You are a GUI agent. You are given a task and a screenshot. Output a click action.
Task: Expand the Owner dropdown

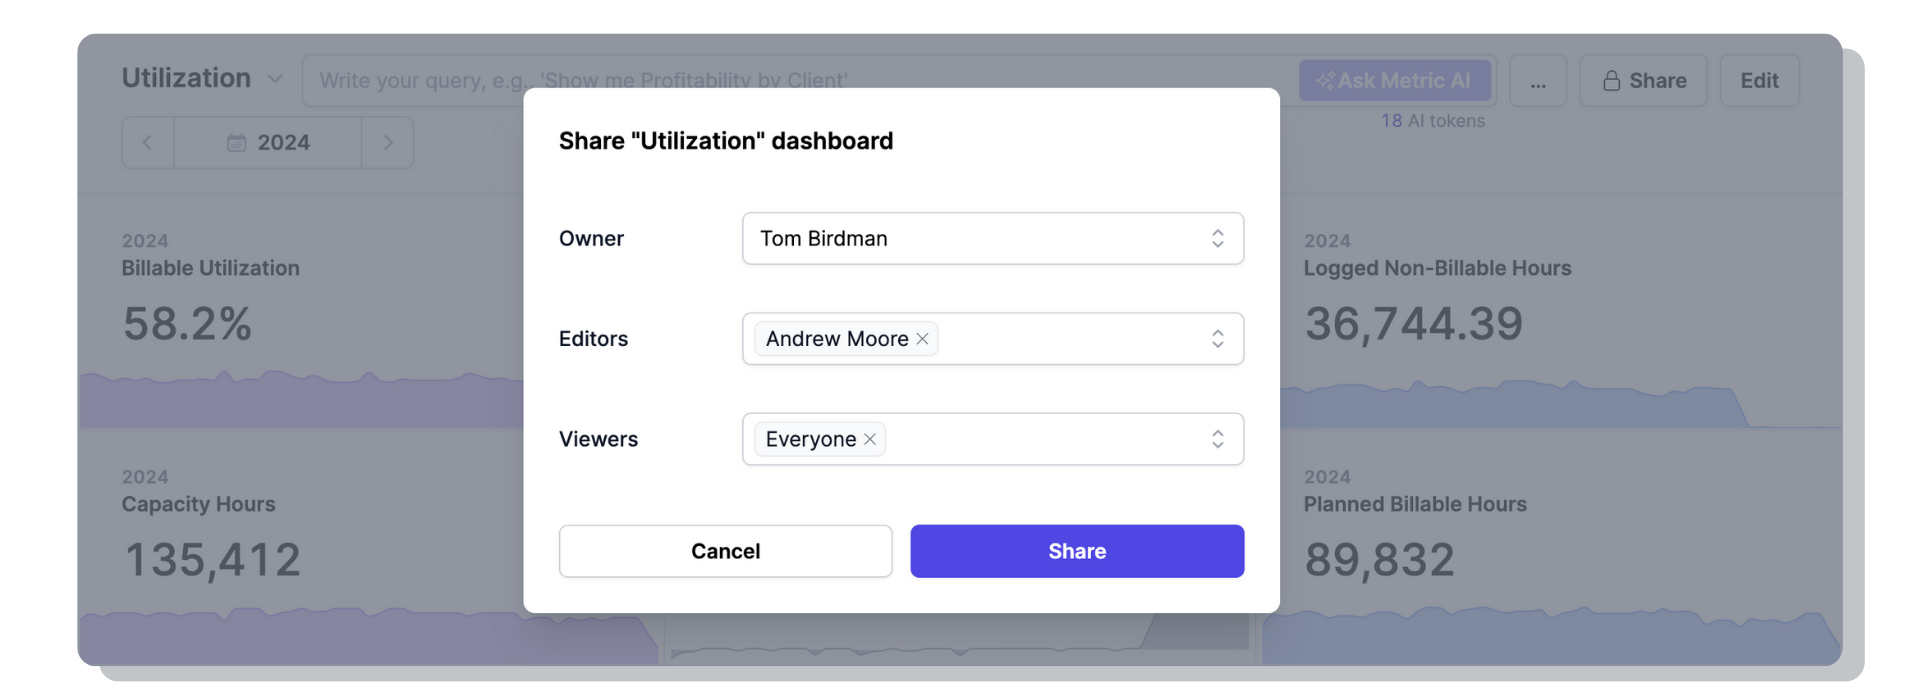pyautogui.click(x=1217, y=238)
